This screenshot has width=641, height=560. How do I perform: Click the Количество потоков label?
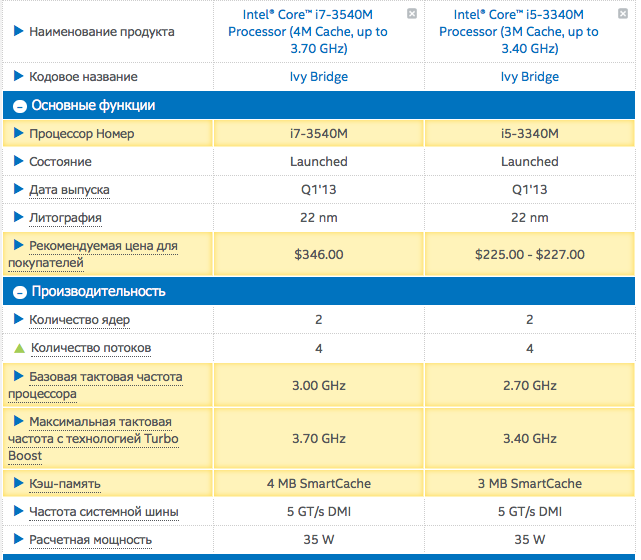(91, 348)
